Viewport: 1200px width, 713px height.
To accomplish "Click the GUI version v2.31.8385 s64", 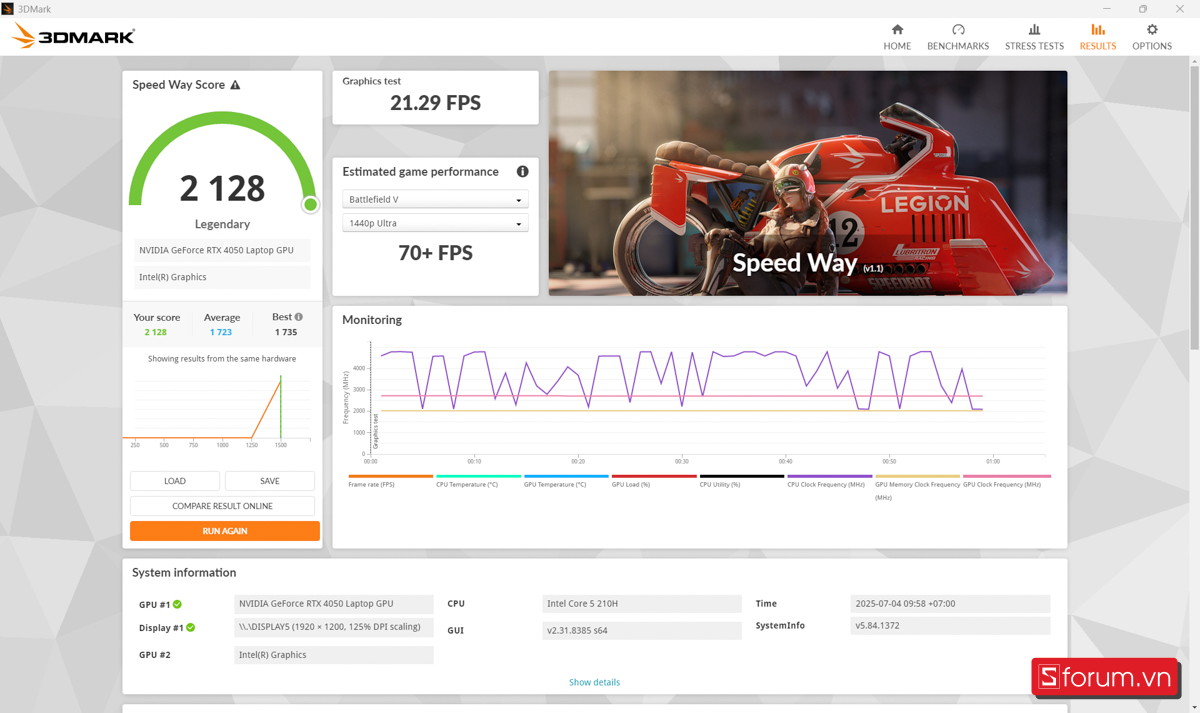I will [x=641, y=631].
